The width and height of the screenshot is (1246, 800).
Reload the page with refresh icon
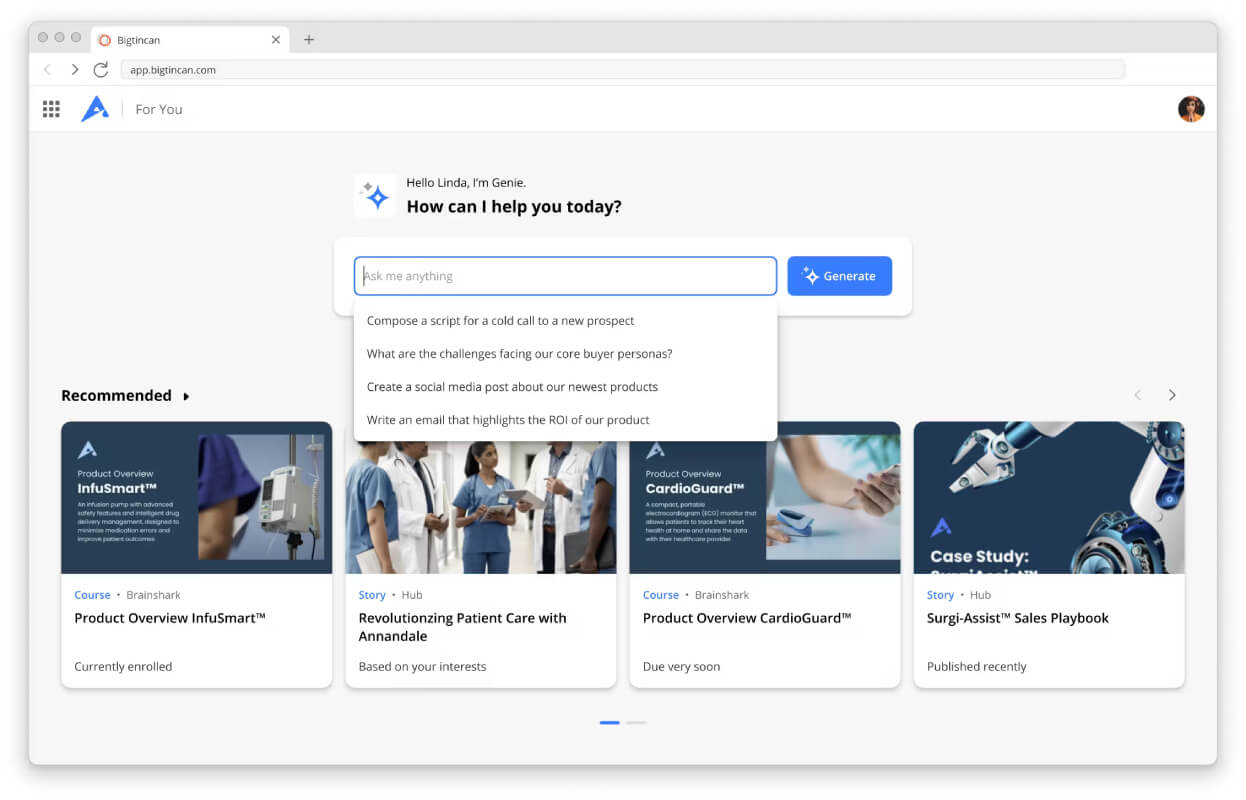(x=101, y=70)
